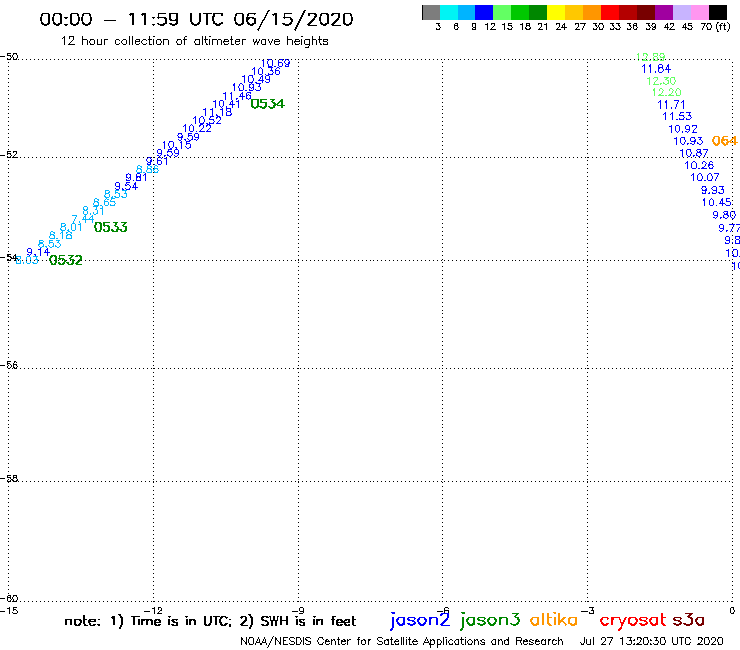This screenshot has height=650, width=740.
Task: Click the subtitle about 12 hour collection
Action: tap(194, 41)
